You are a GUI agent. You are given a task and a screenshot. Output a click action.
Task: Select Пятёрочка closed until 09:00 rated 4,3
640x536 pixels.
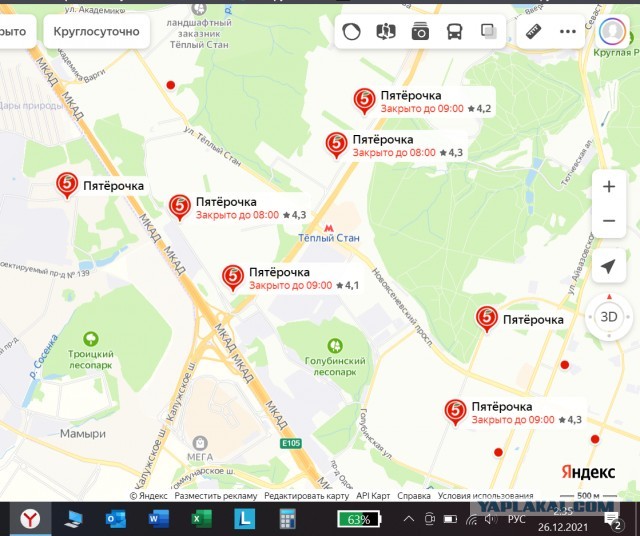(x=456, y=411)
